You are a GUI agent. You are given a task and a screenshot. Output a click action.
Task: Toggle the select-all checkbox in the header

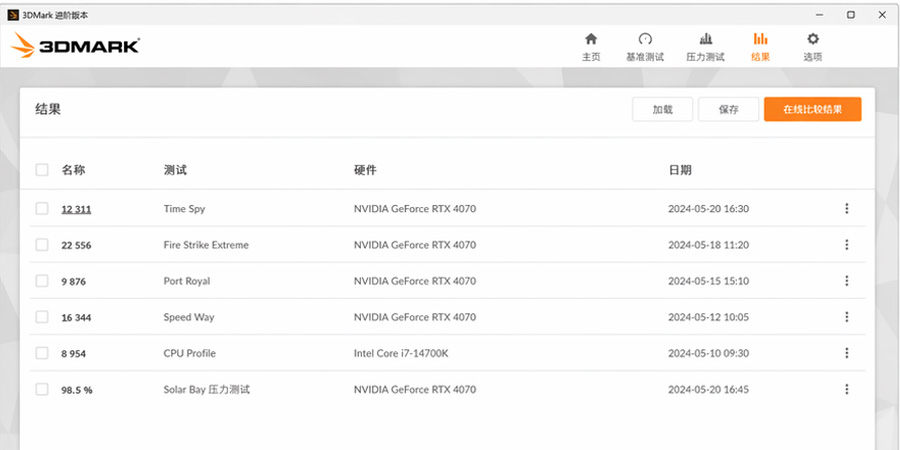tap(42, 169)
